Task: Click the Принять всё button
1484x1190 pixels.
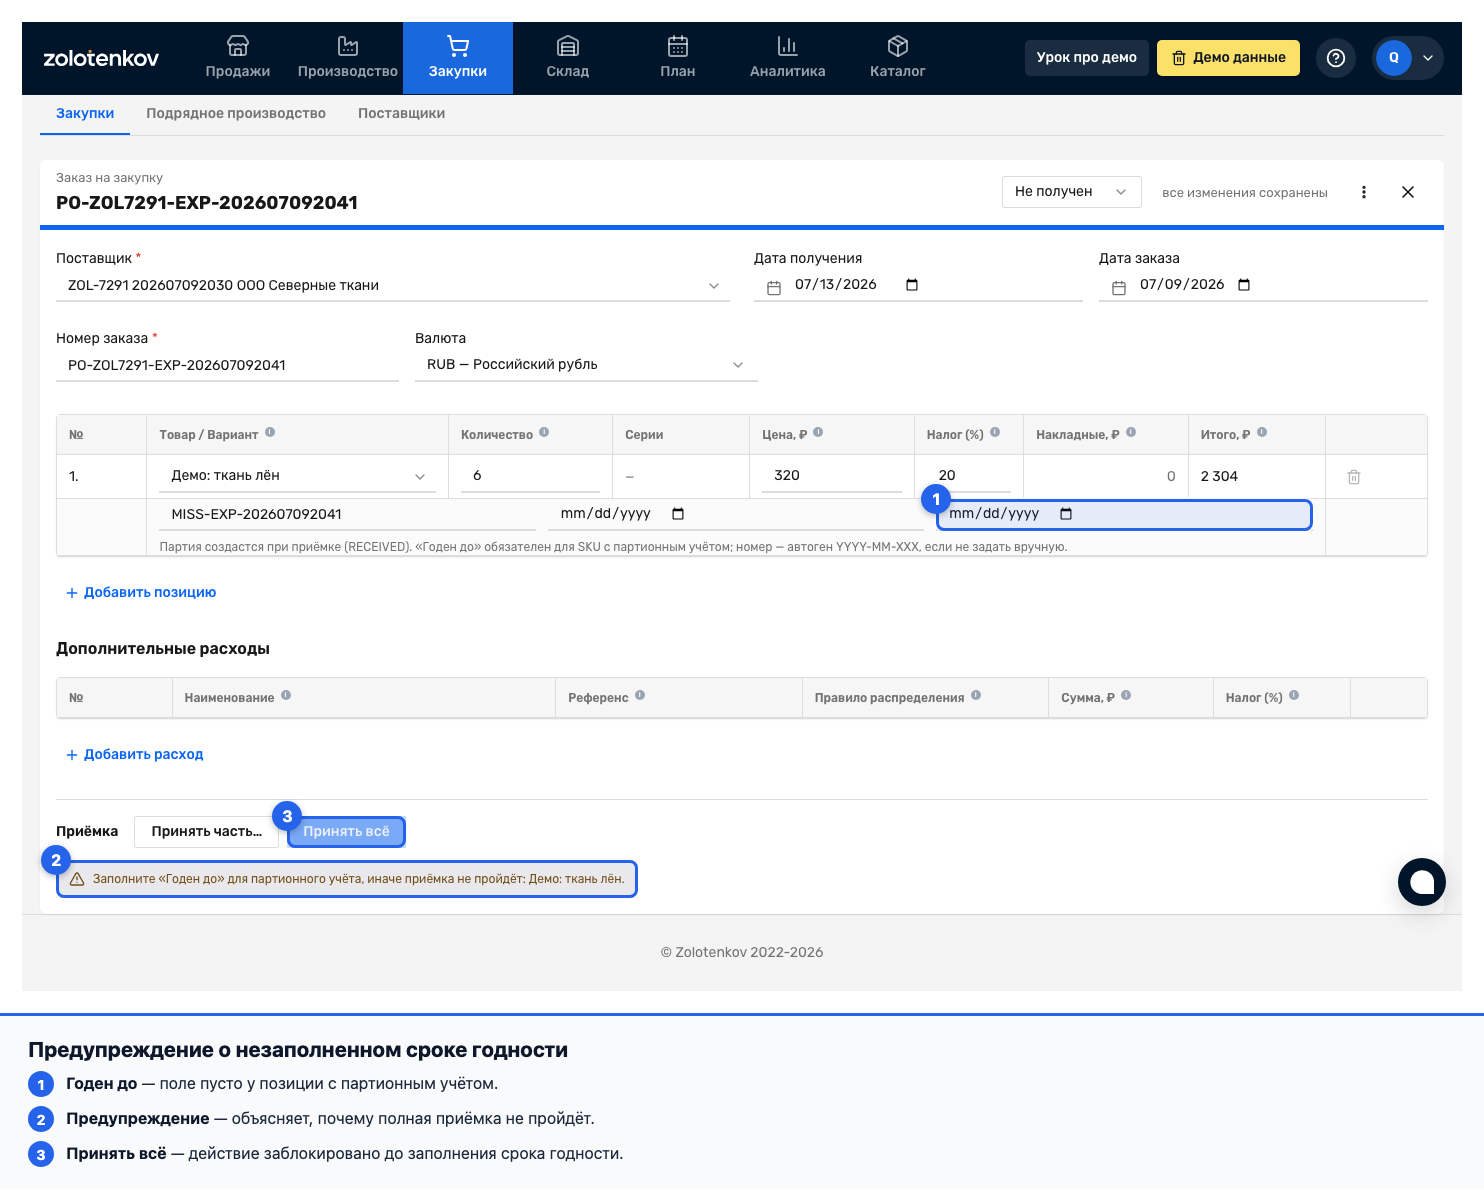Action: 347,832
